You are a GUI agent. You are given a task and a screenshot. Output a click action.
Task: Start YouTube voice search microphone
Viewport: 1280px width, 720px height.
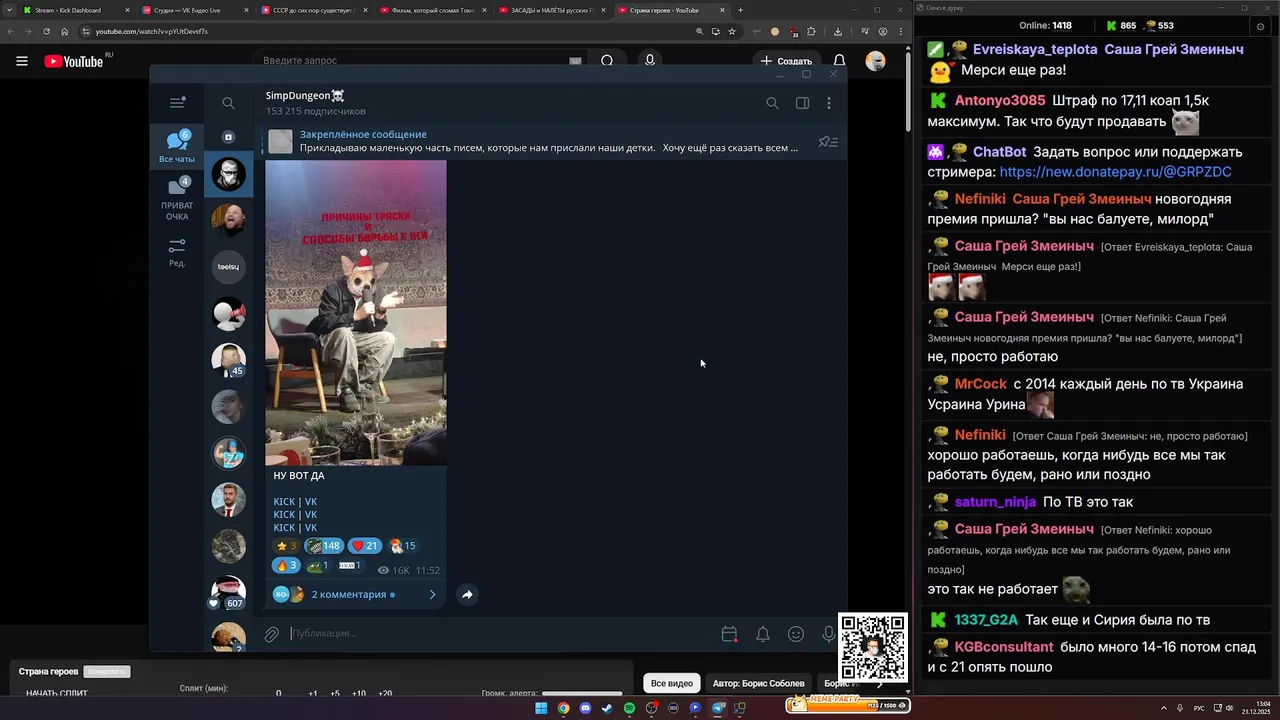[650, 61]
